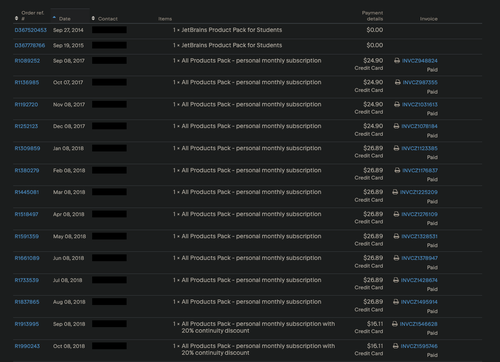
Task: Open order R1309859
Action: [x=27, y=148]
